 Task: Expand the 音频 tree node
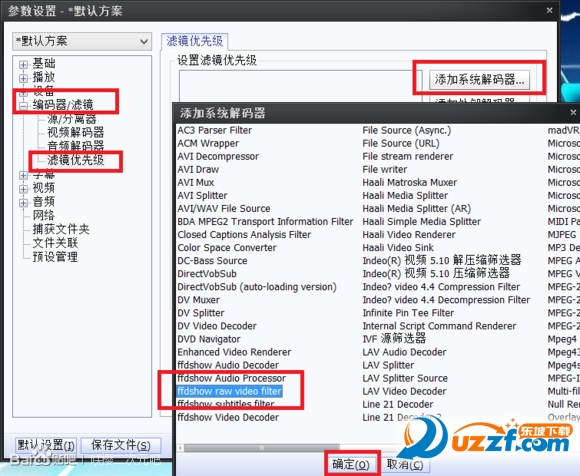23,203
